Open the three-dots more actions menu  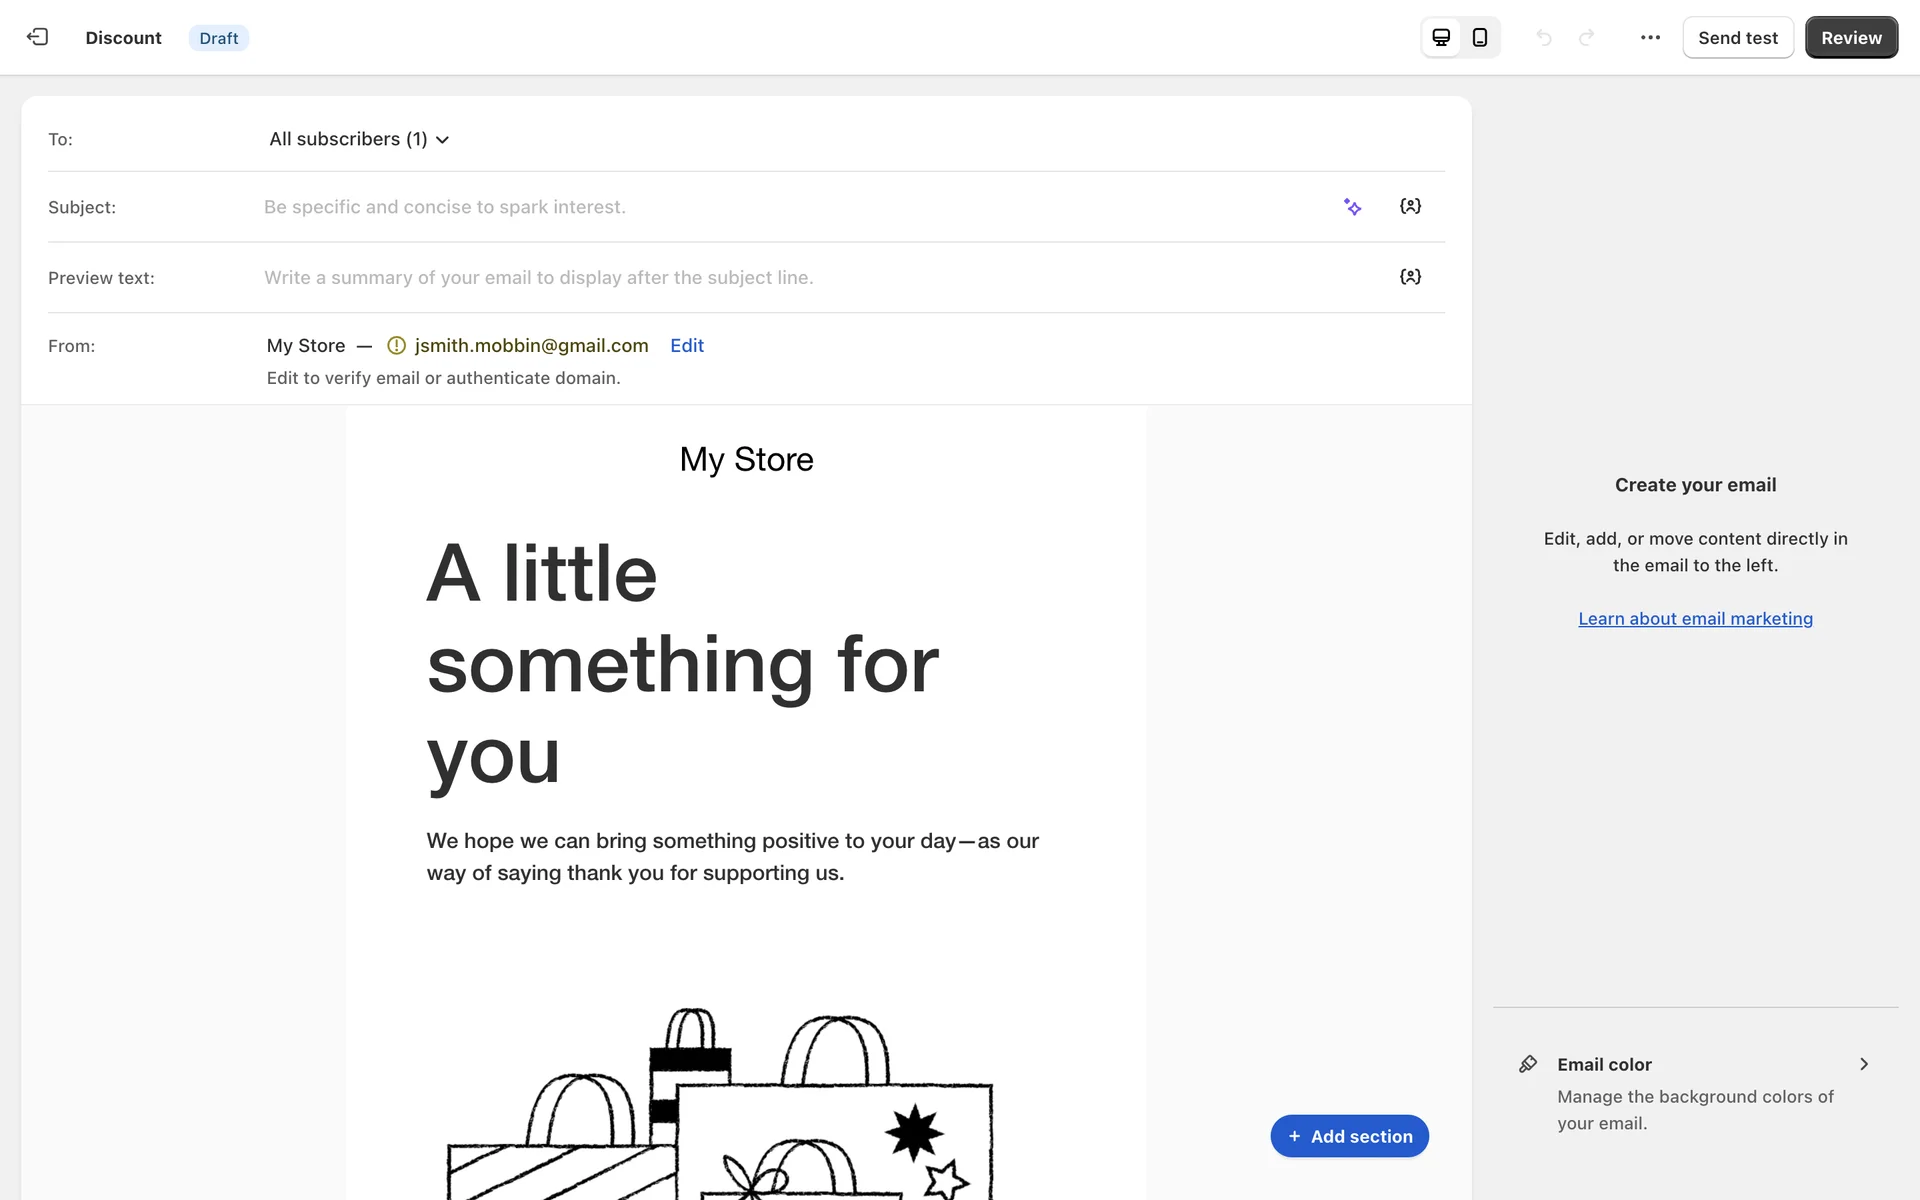(x=1650, y=38)
